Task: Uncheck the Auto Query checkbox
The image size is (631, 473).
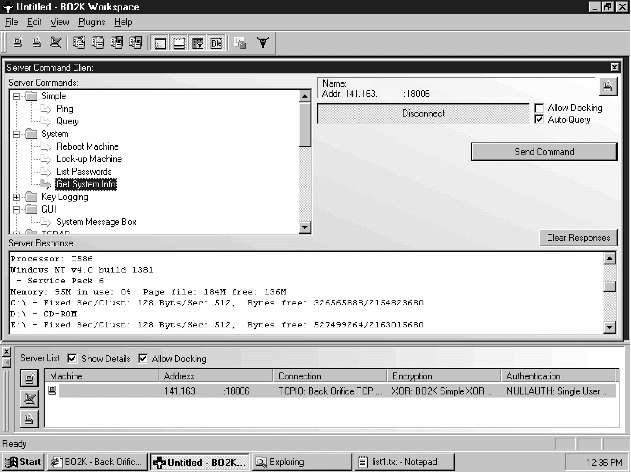Action: click(x=540, y=120)
